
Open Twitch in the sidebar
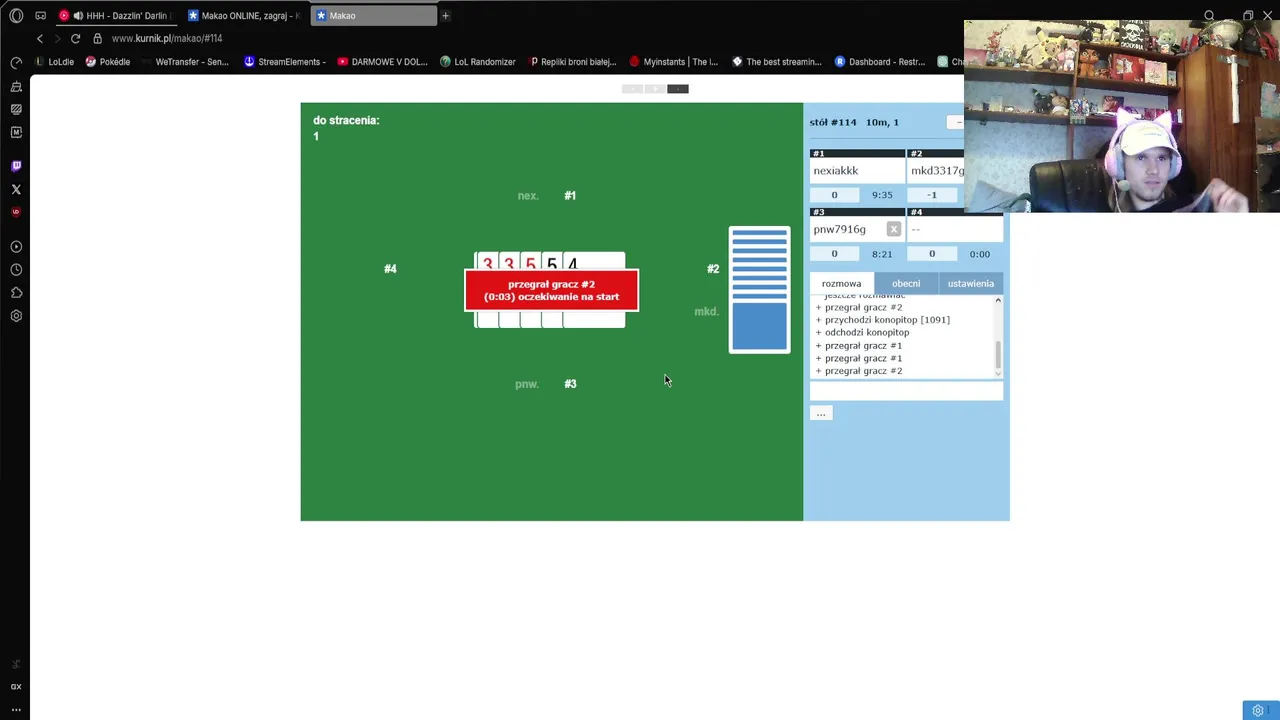coord(16,166)
